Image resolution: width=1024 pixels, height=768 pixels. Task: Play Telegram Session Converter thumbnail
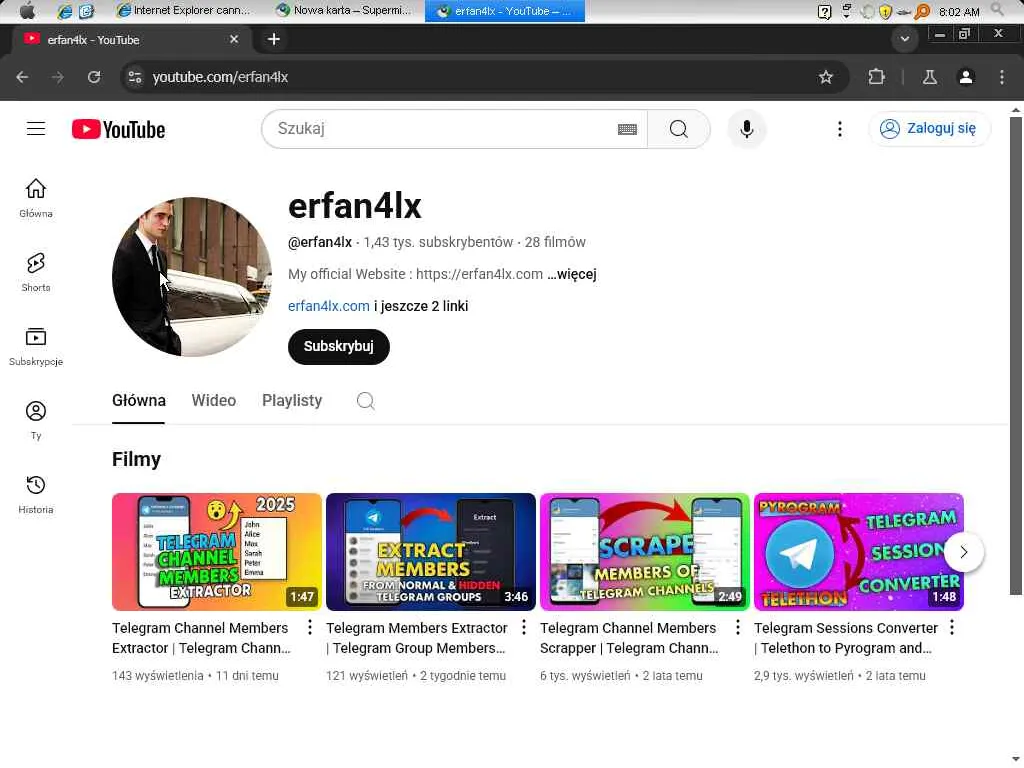click(x=859, y=552)
